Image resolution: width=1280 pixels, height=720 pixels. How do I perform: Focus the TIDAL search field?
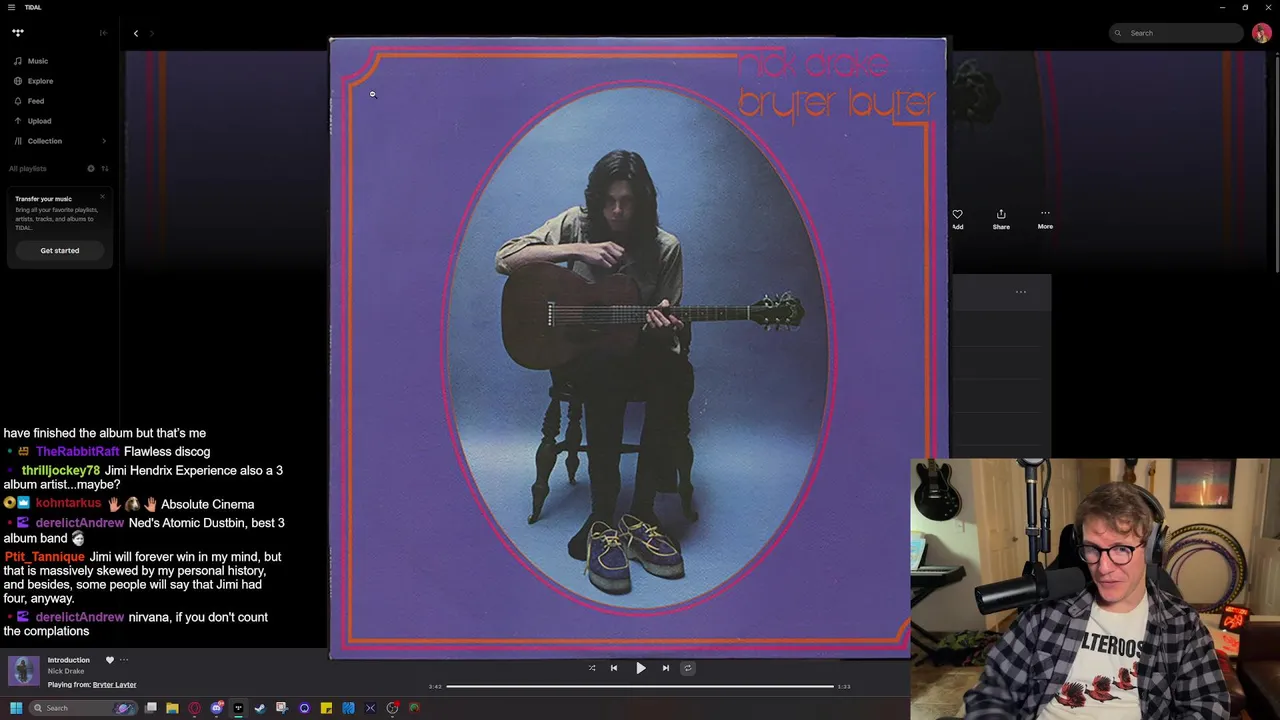(x=1177, y=33)
